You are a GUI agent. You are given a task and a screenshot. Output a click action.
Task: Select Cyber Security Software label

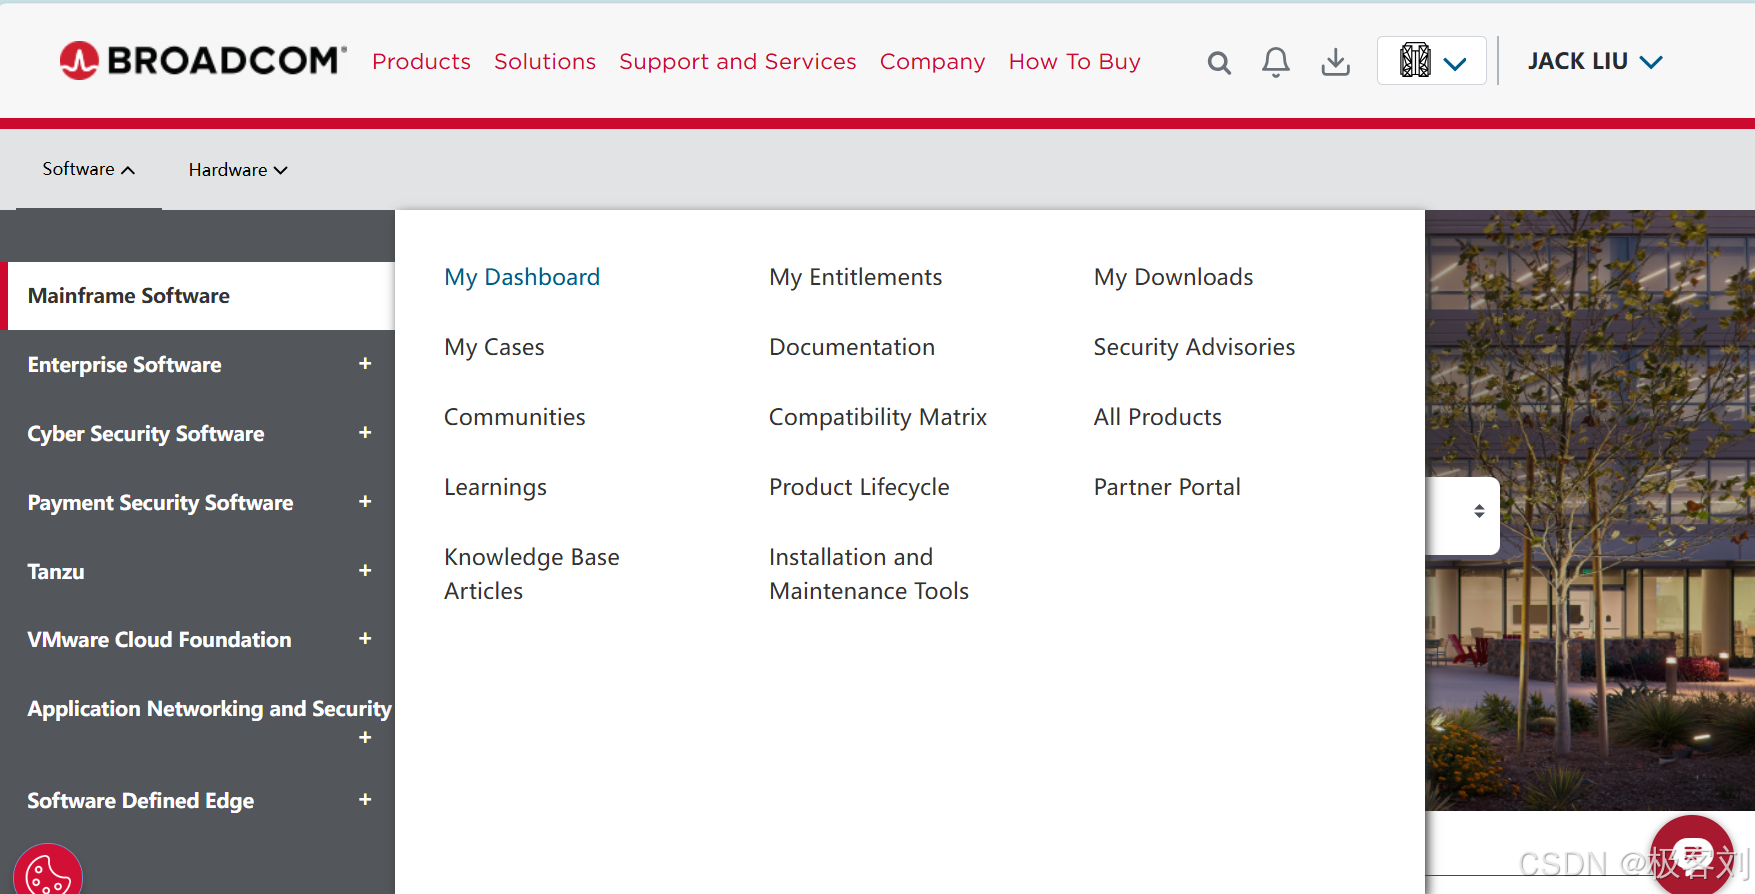(146, 434)
